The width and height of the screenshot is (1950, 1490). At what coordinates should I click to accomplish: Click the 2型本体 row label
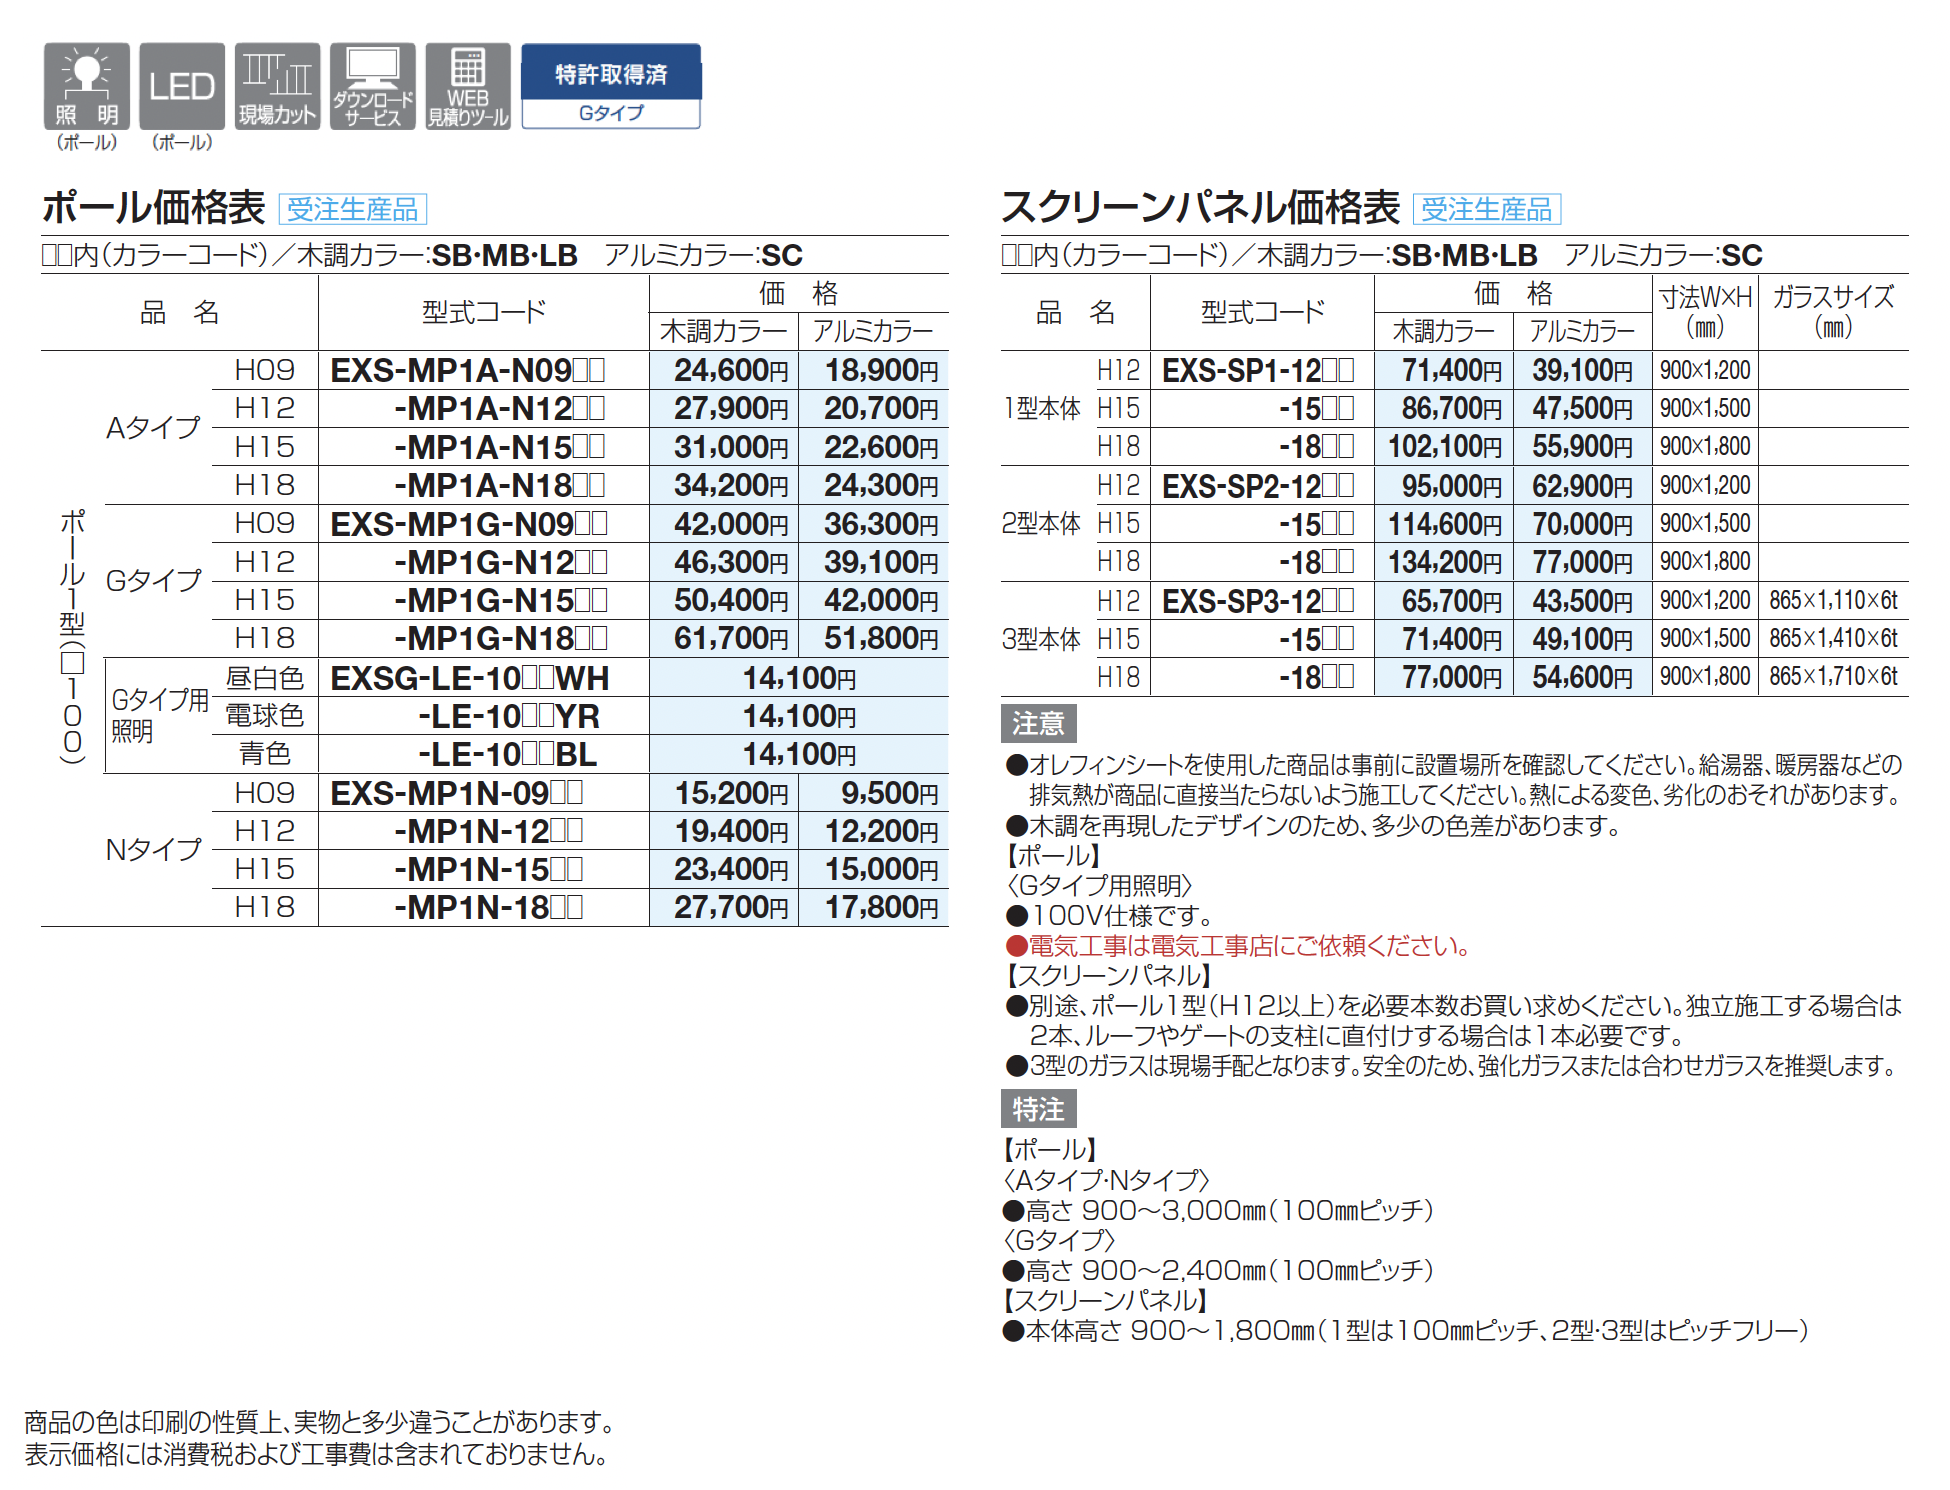[1041, 524]
